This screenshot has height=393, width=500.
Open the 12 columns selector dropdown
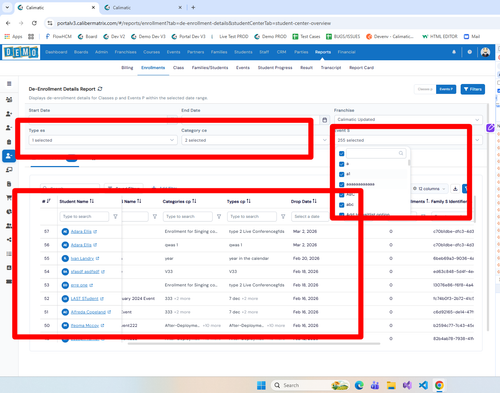point(429,189)
